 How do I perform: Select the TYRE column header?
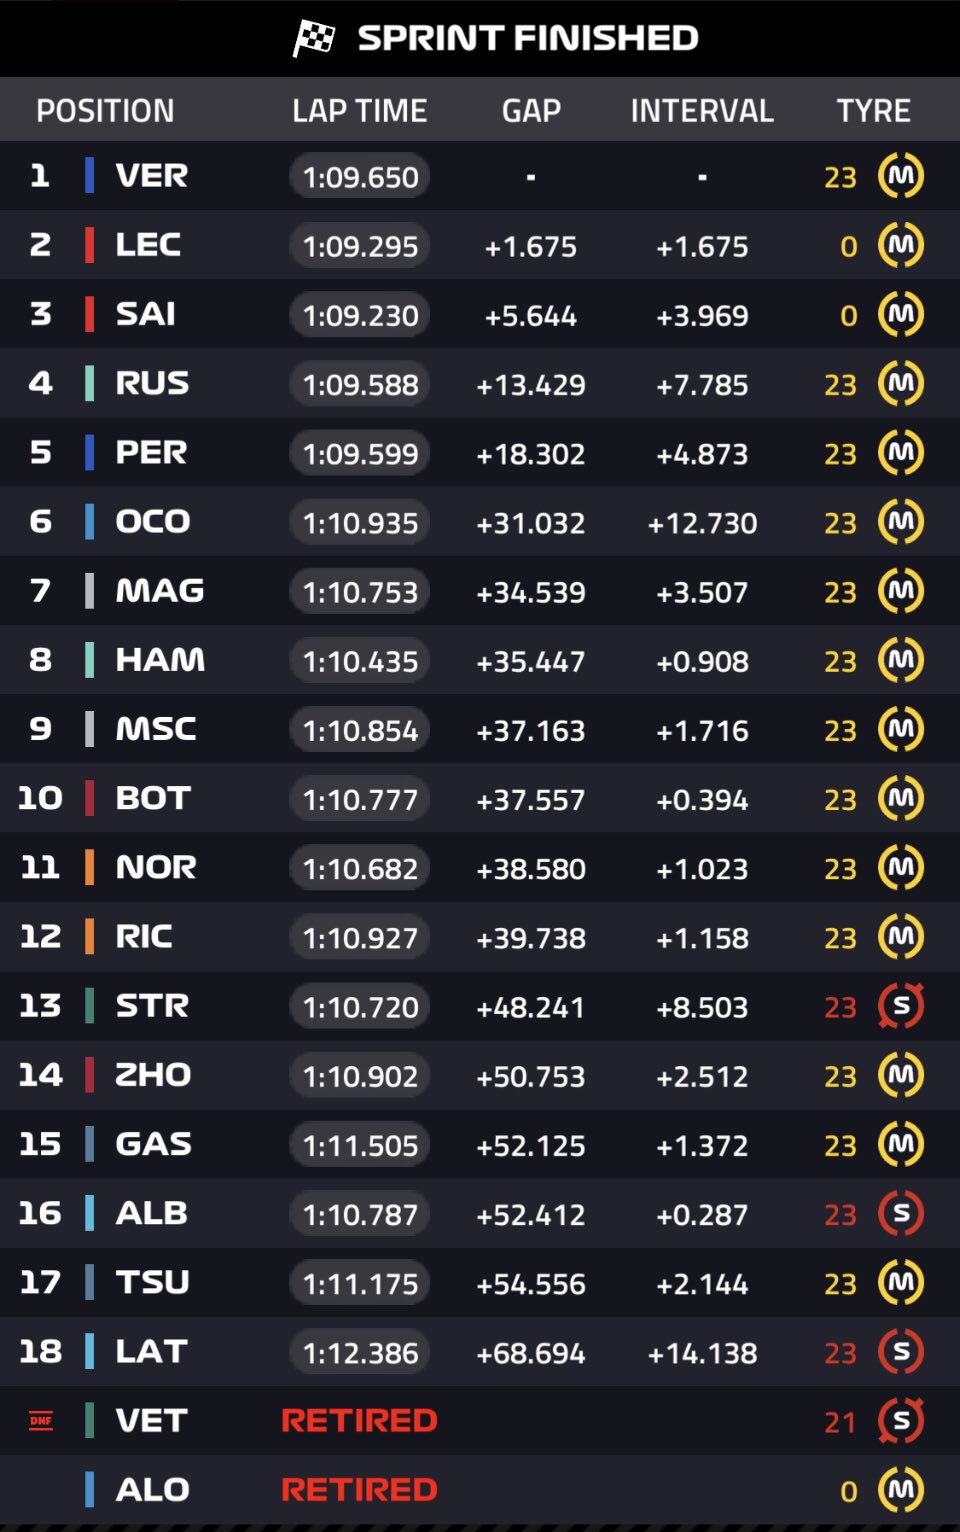pyautogui.click(x=873, y=110)
